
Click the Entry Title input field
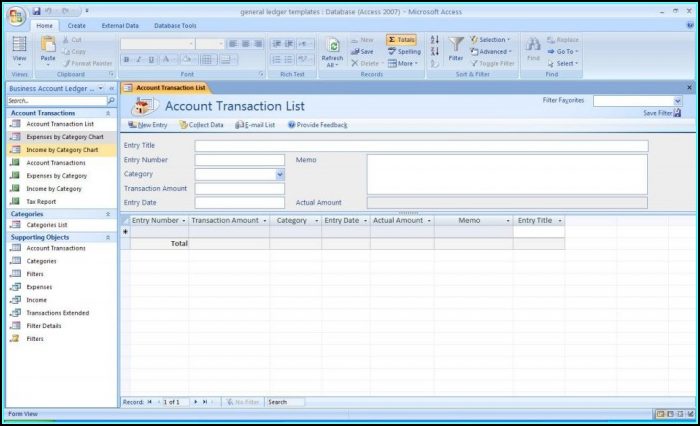coord(421,146)
